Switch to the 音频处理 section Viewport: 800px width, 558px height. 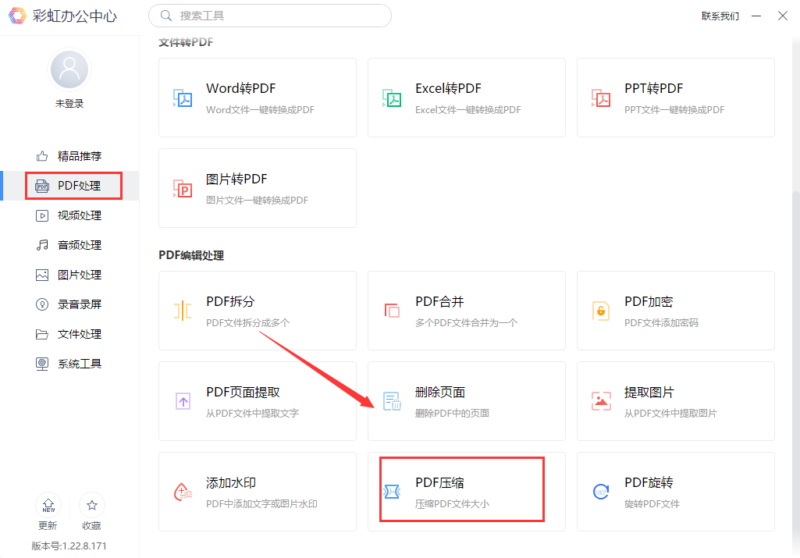point(69,245)
